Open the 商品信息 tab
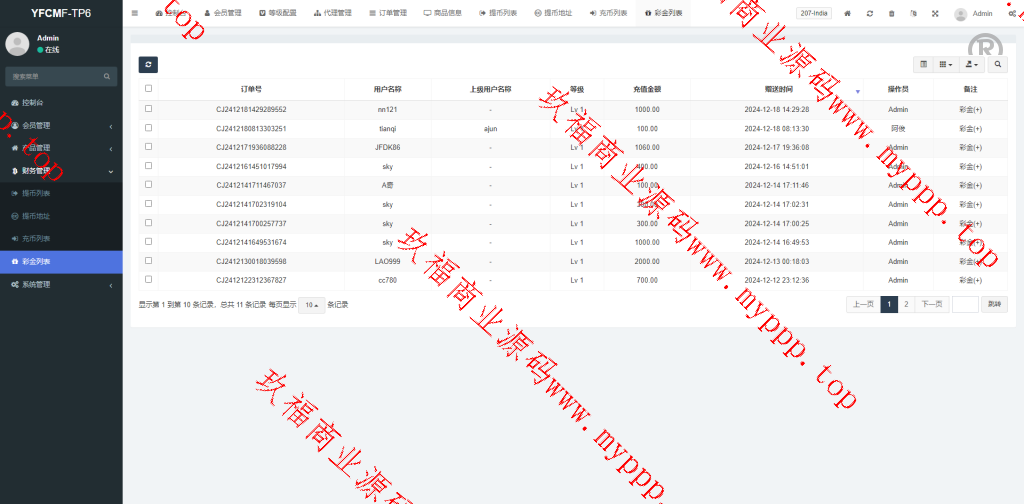The height and width of the screenshot is (504, 1024). [x=442, y=13]
